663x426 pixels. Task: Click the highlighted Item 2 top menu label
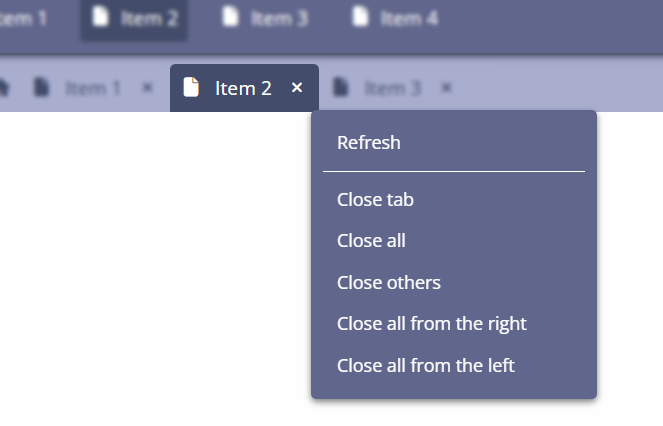pos(149,18)
